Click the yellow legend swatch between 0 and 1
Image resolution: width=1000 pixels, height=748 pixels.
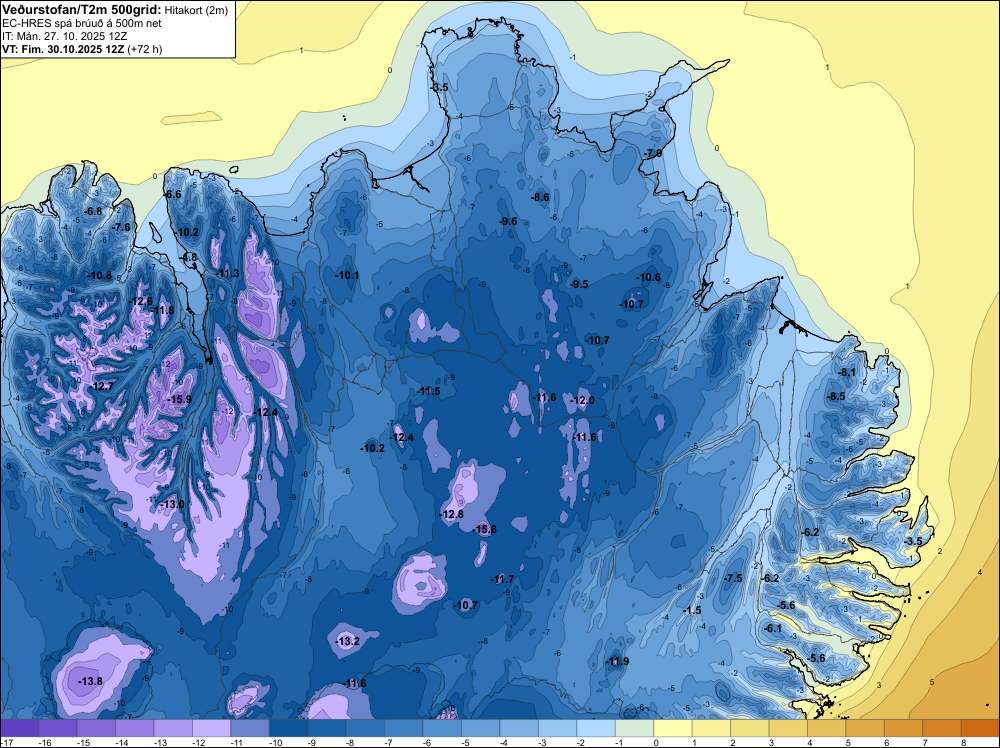[x=673, y=728]
